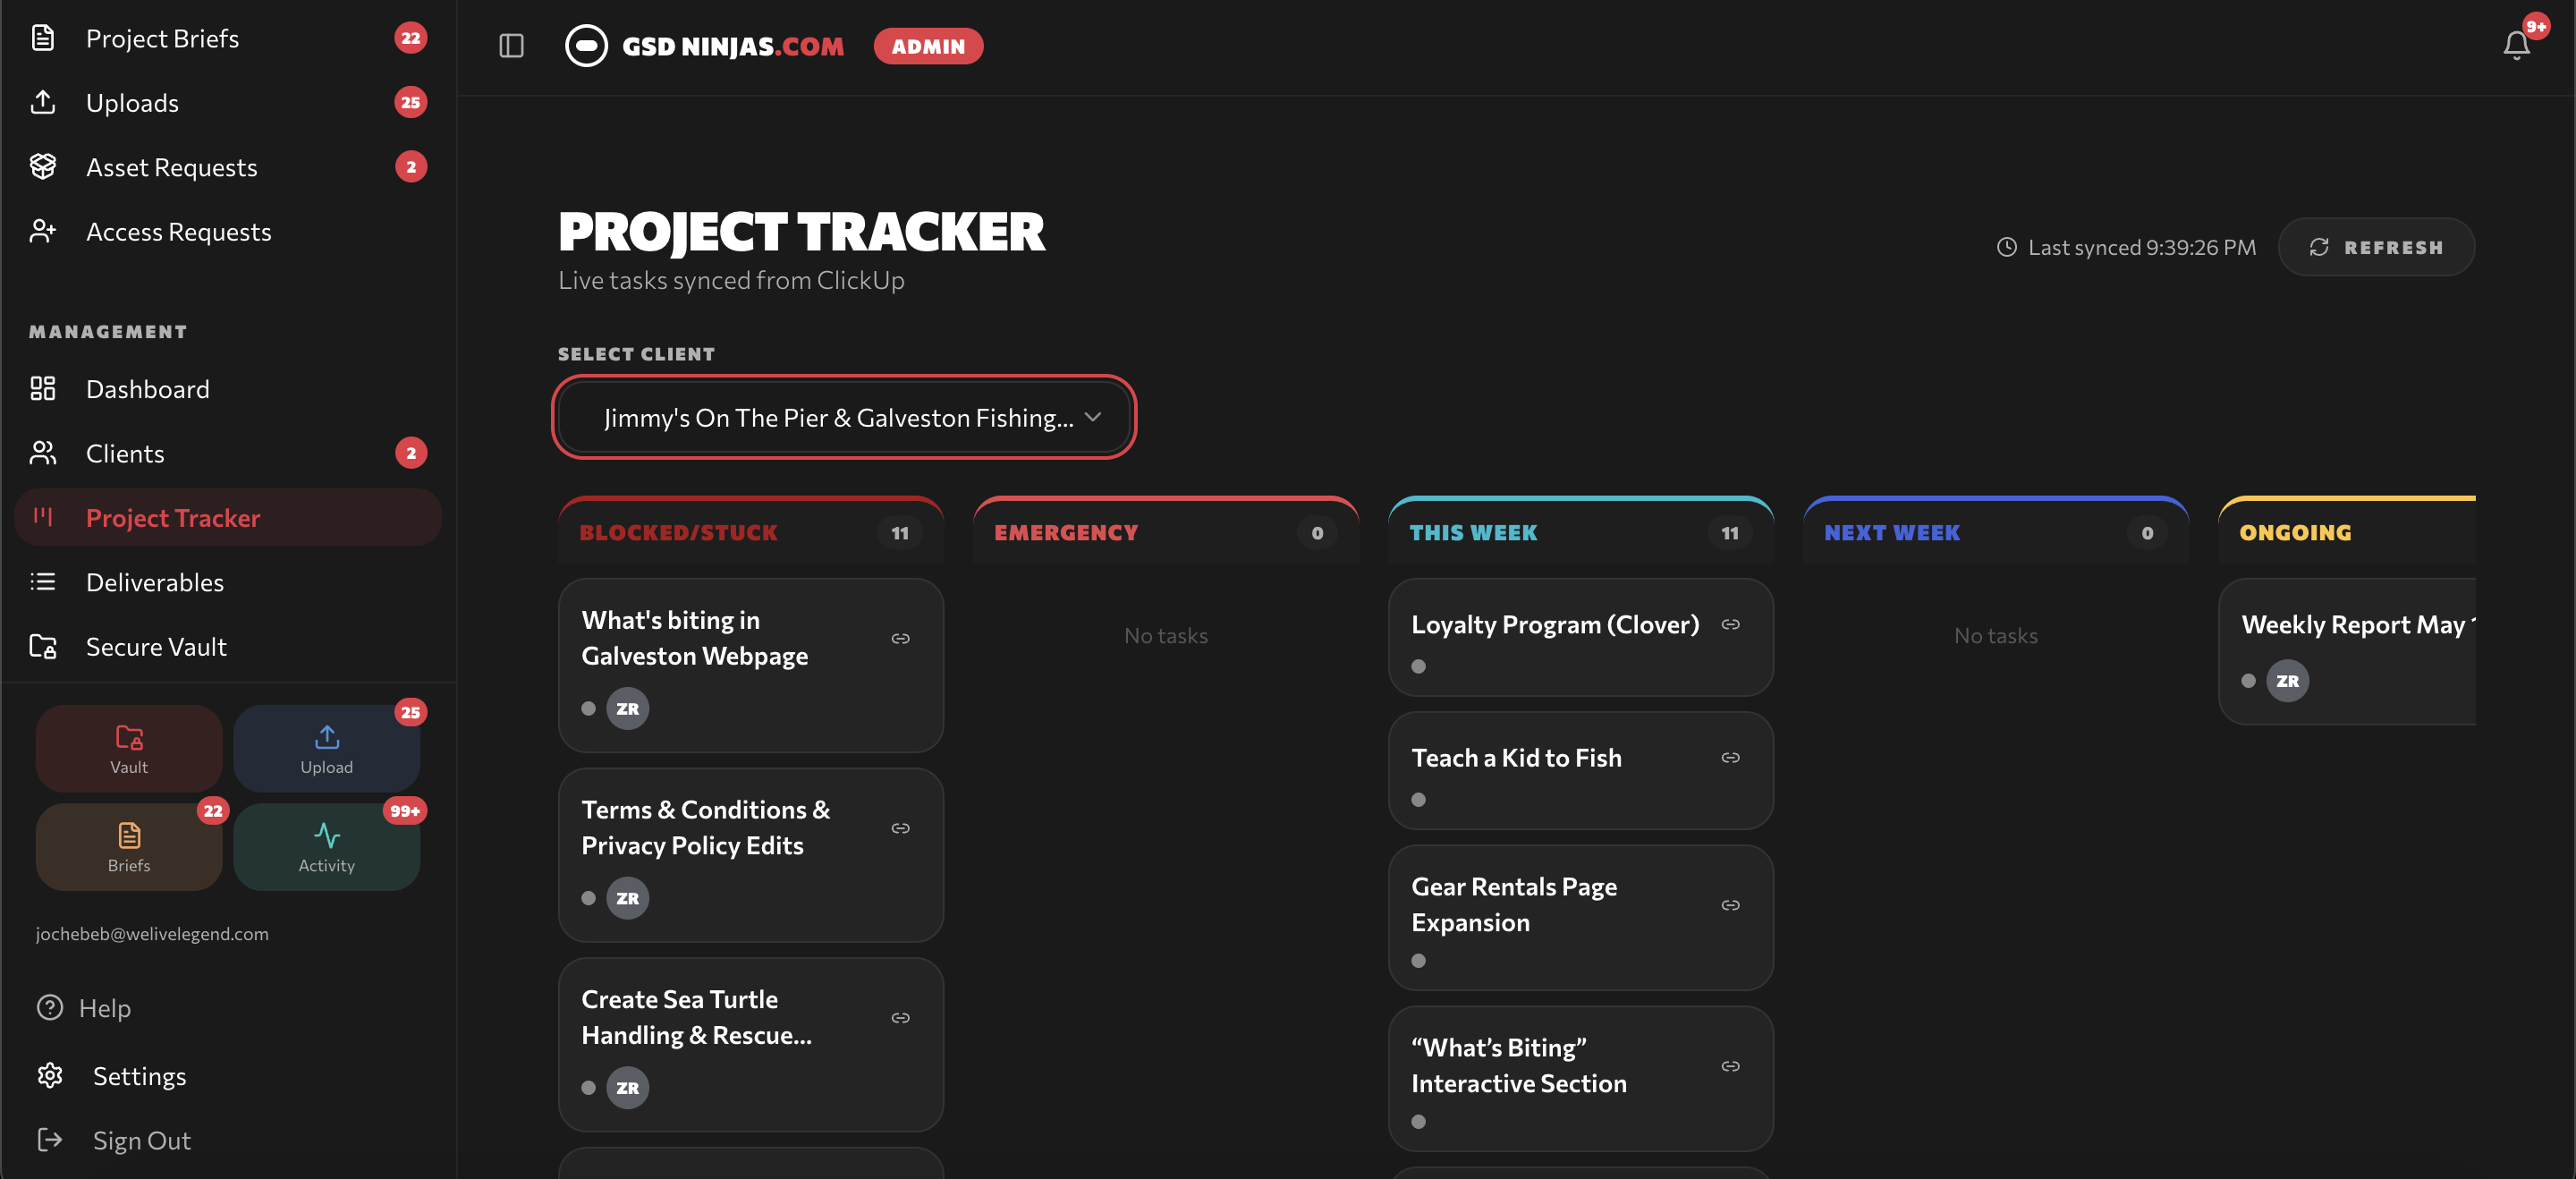The image size is (2576, 1179).
Task: Click the Blocked/Stuck column header
Action: tap(751, 532)
